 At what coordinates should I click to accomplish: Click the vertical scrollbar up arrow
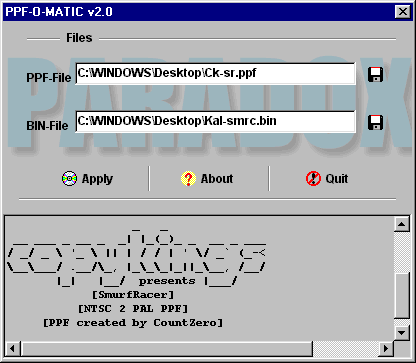pos(401,224)
